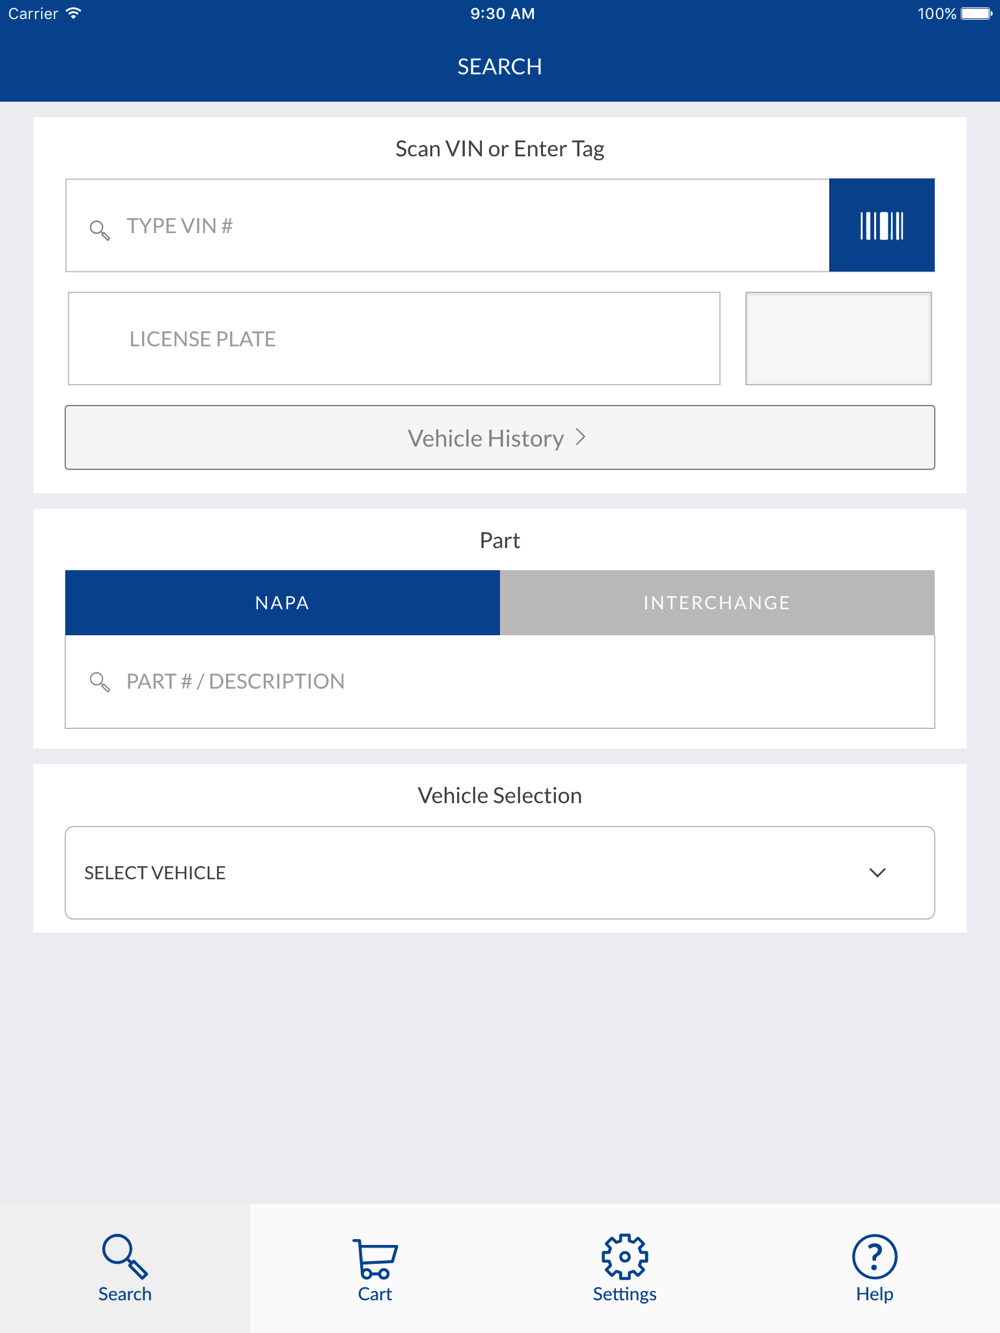1000x1333 pixels.
Task: Click the Vehicle History arrow chevron
Action: click(x=581, y=438)
